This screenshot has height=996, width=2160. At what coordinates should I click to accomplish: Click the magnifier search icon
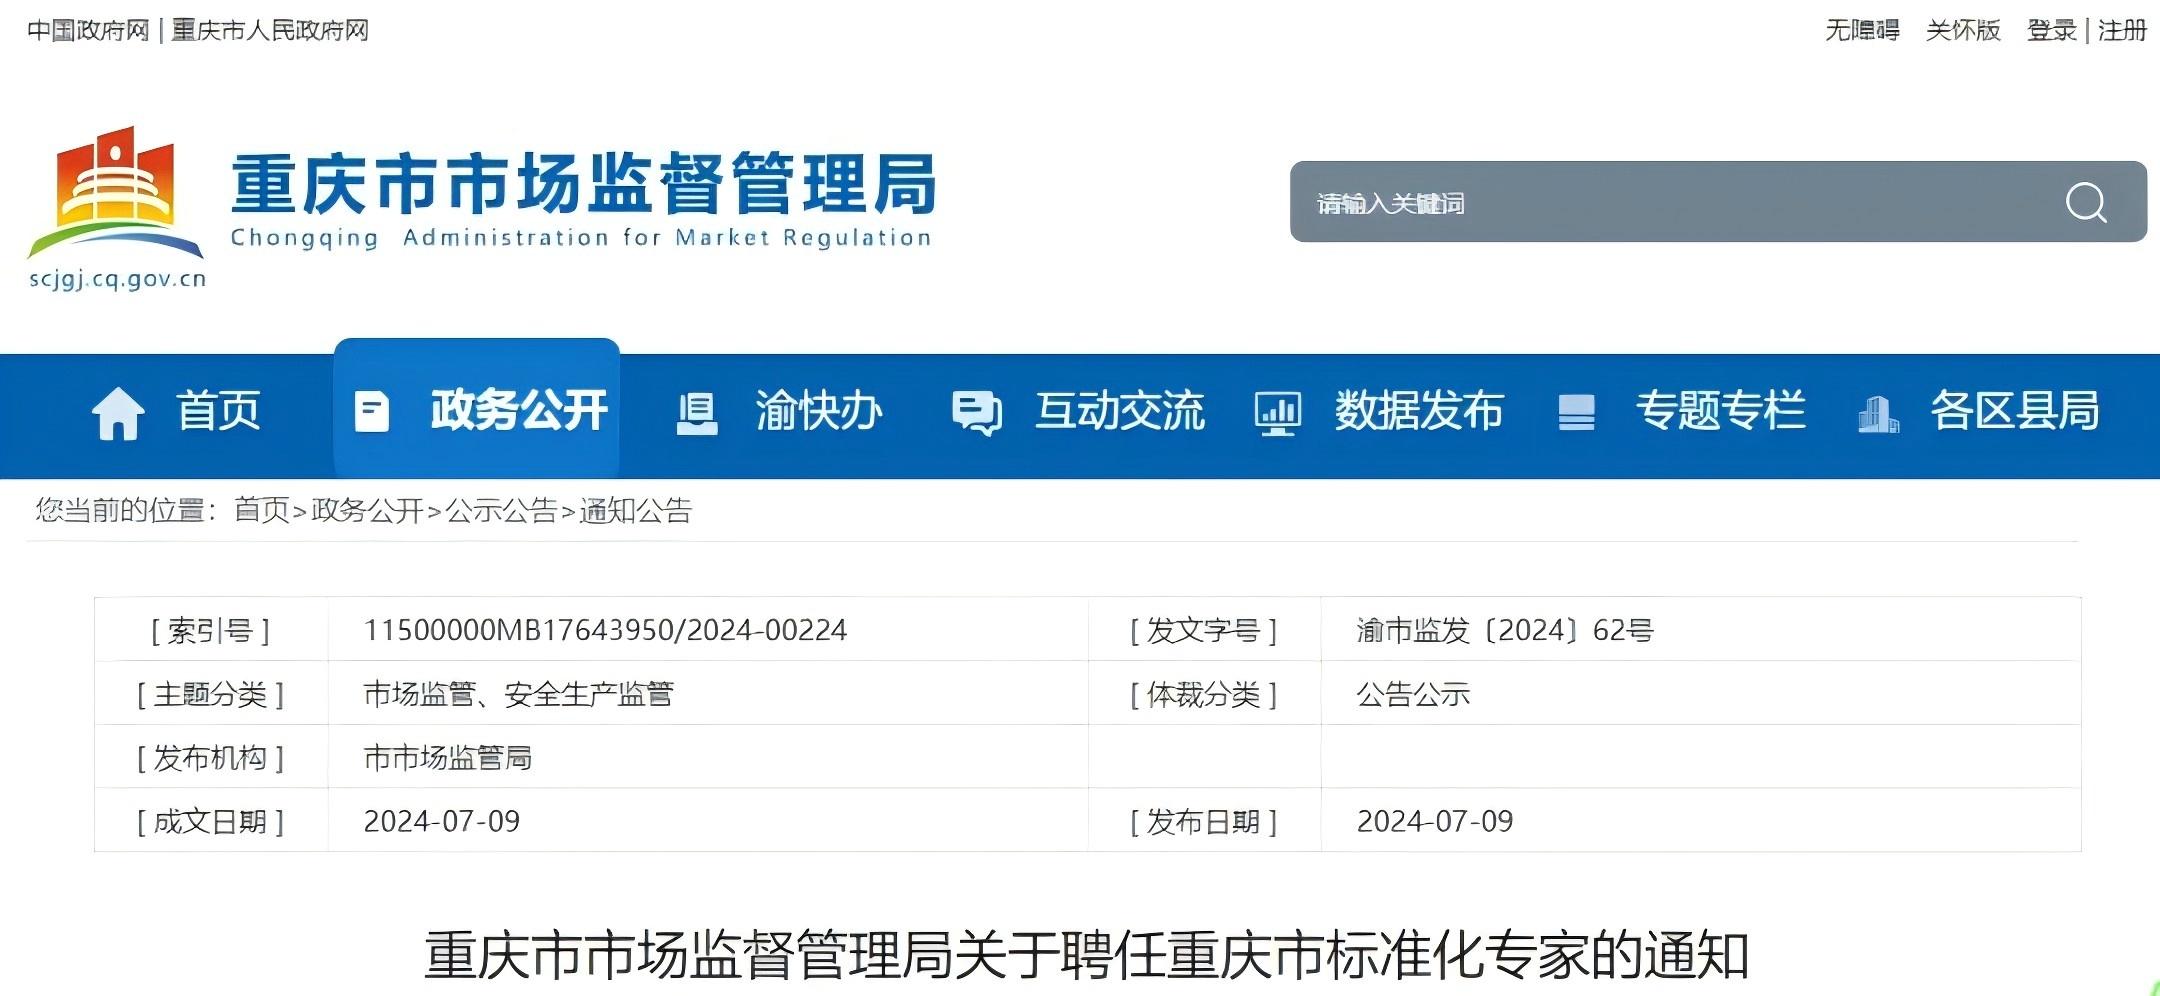(x=2085, y=203)
